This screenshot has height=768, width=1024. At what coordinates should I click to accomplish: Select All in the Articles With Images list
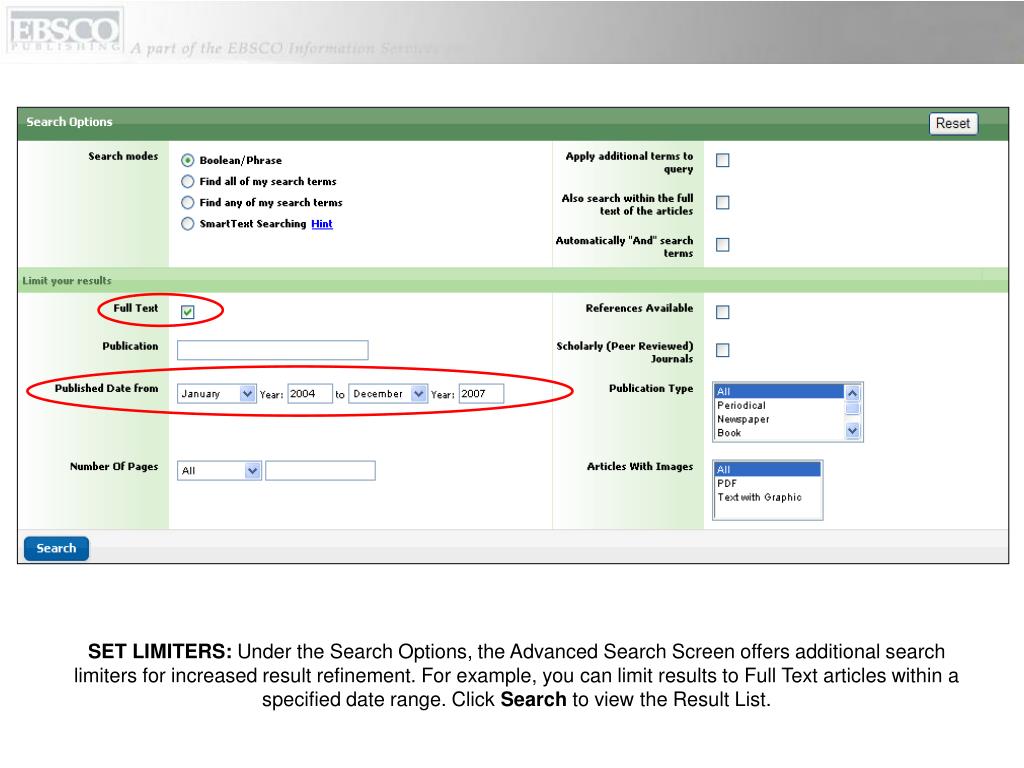point(767,470)
